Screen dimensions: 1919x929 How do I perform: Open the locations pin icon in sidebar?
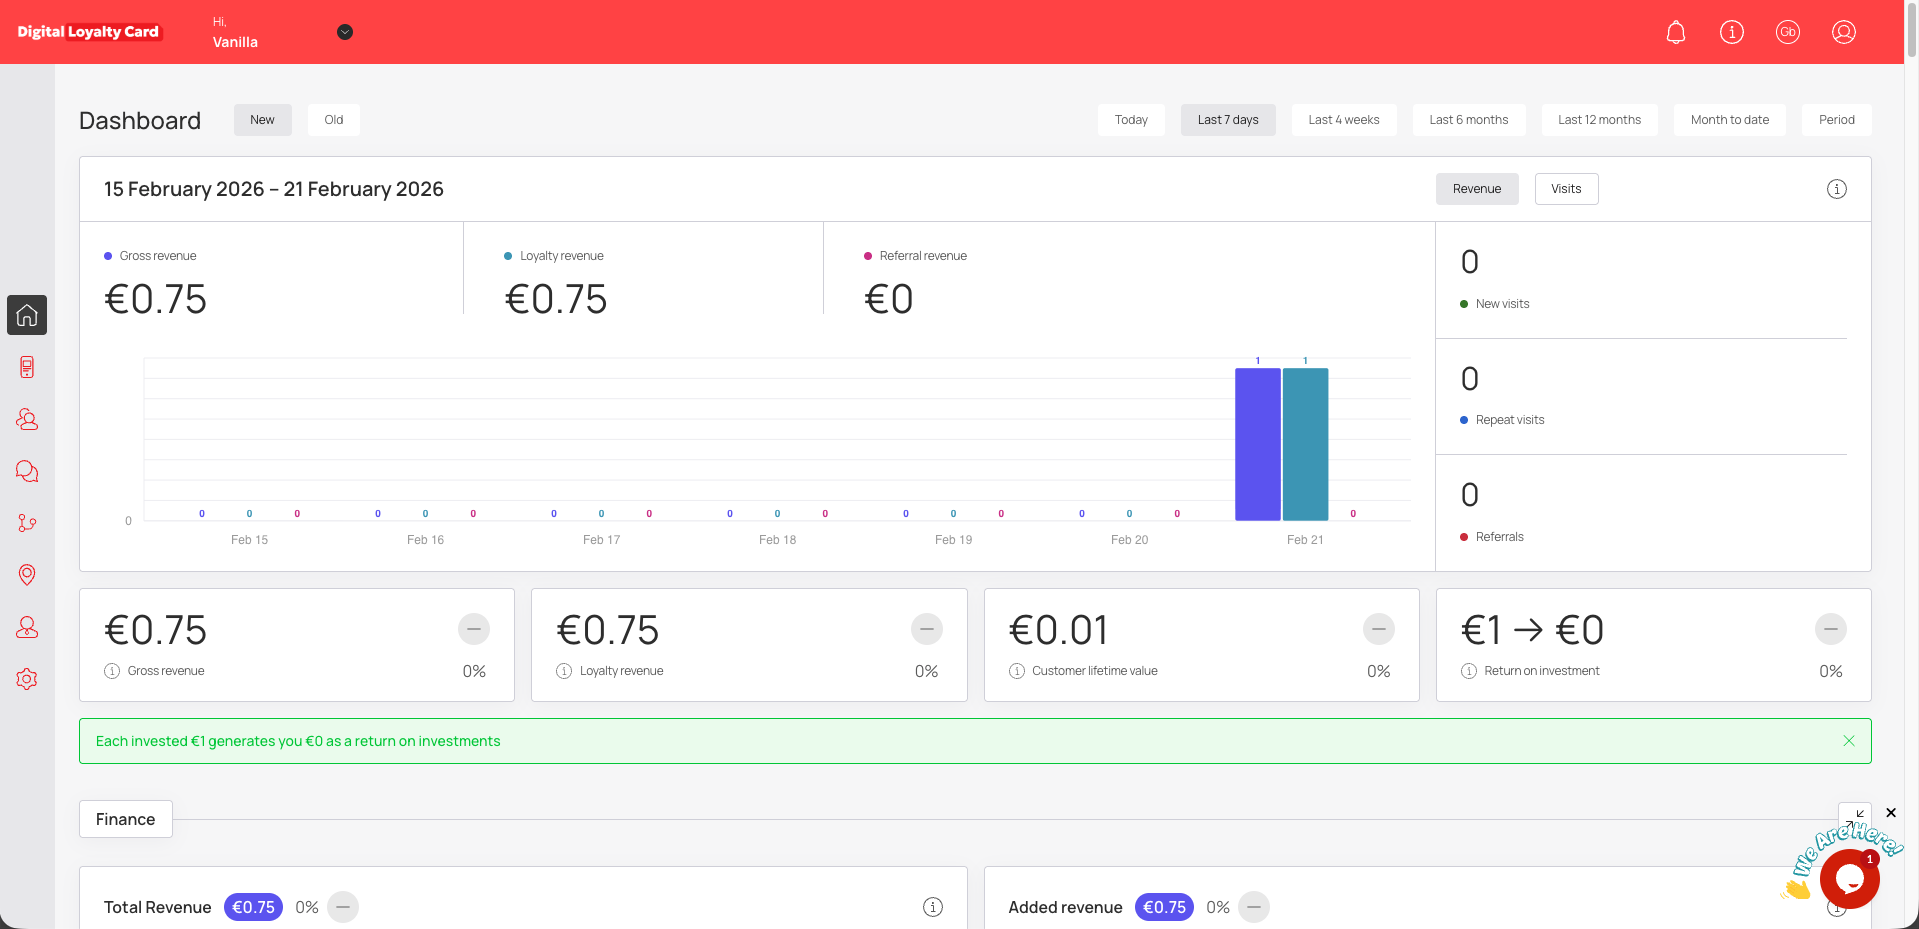(26, 575)
